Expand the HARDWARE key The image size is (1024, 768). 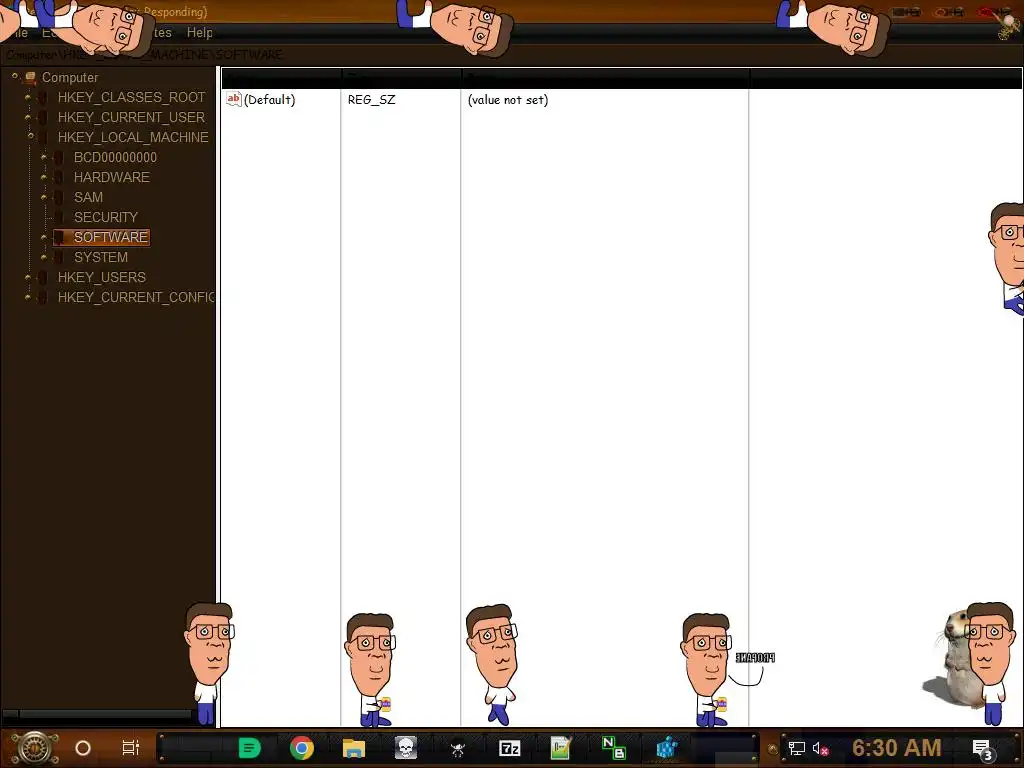click(44, 178)
